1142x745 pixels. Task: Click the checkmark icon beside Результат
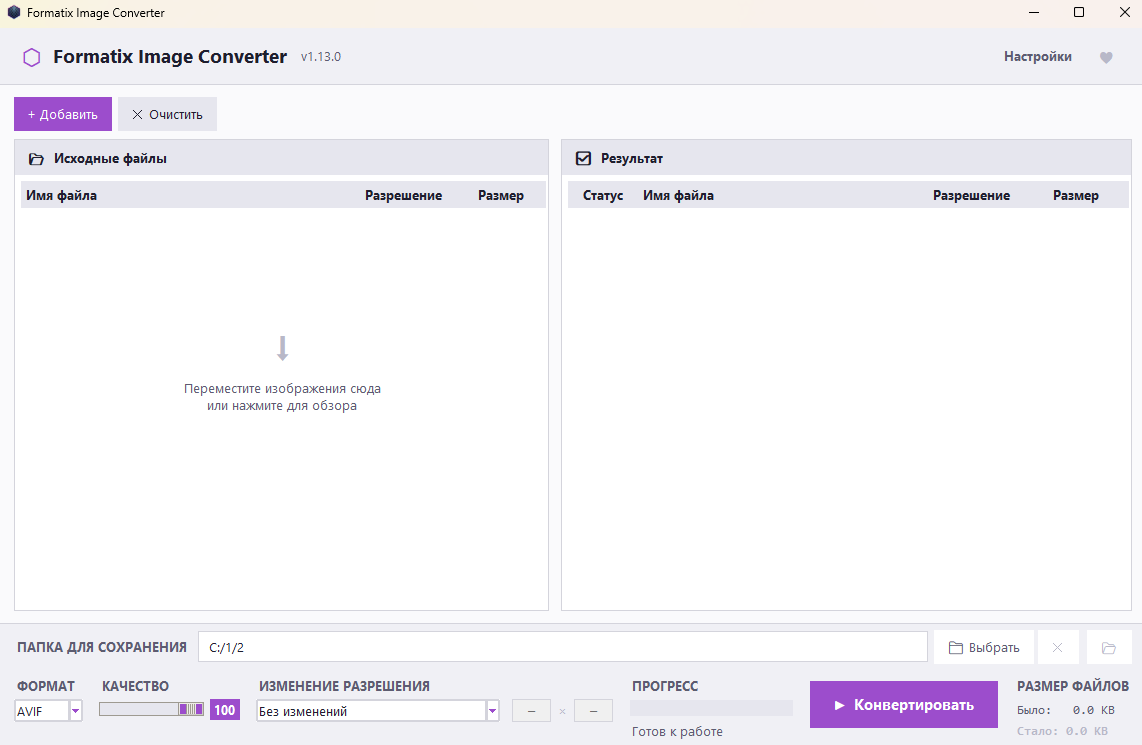tap(583, 158)
